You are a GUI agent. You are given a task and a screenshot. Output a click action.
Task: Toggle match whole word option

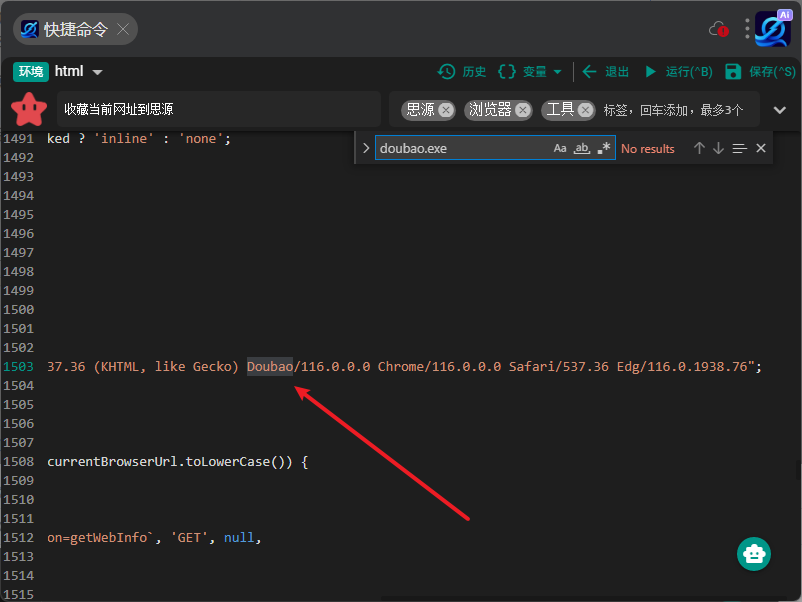pyautogui.click(x=582, y=148)
